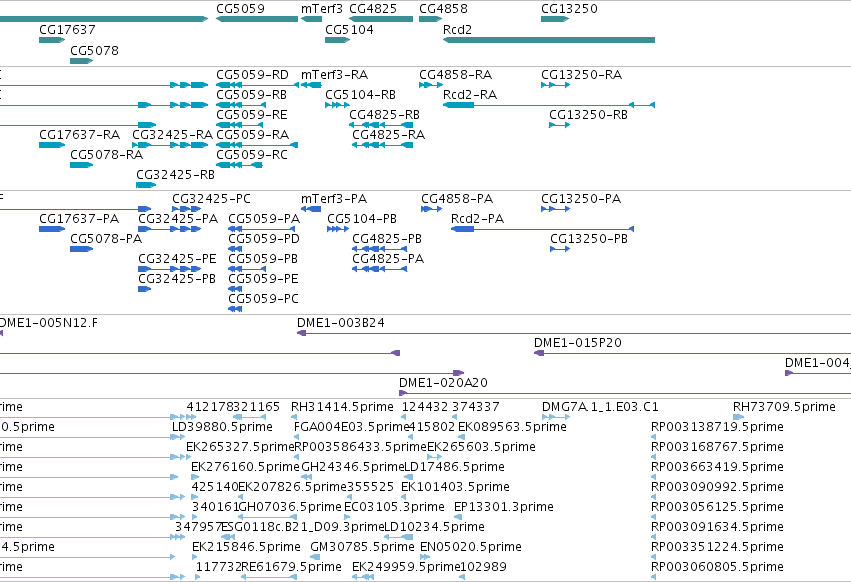Click protein CG5104-PB
The width and height of the screenshot is (851, 582).
[x=338, y=229]
